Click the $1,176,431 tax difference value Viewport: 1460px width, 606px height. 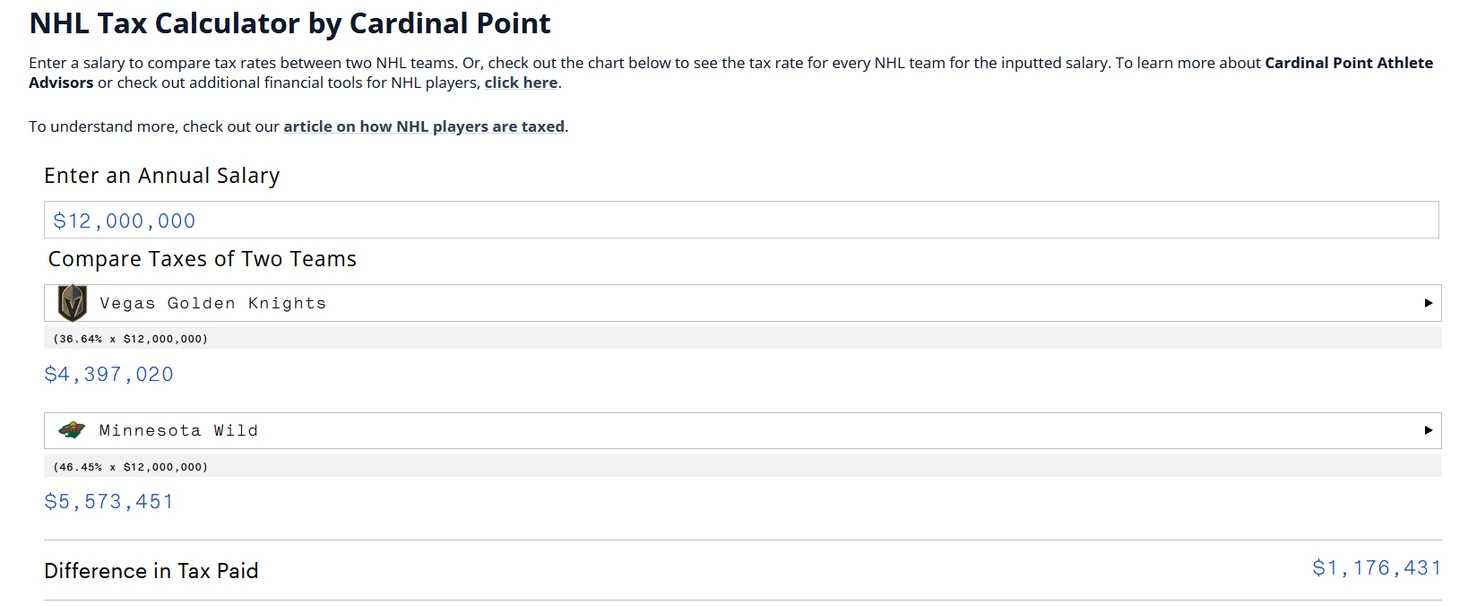[1376, 568]
